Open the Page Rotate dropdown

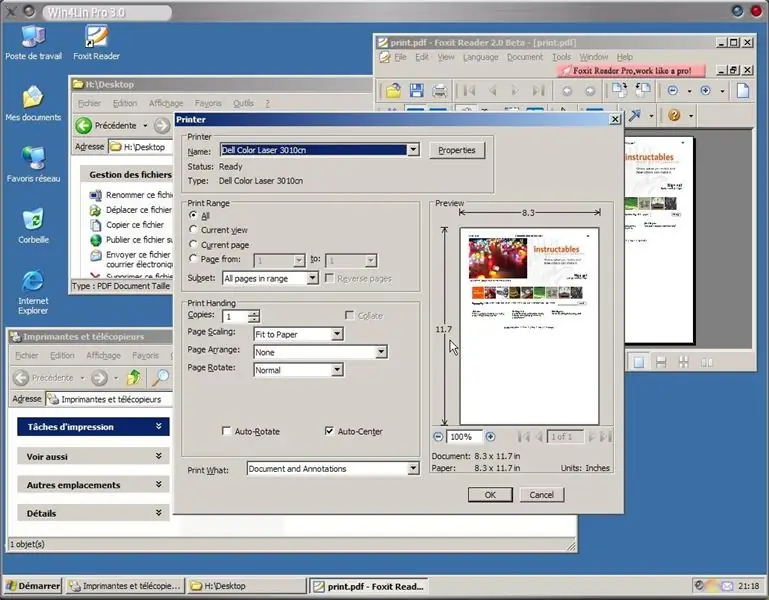[337, 370]
